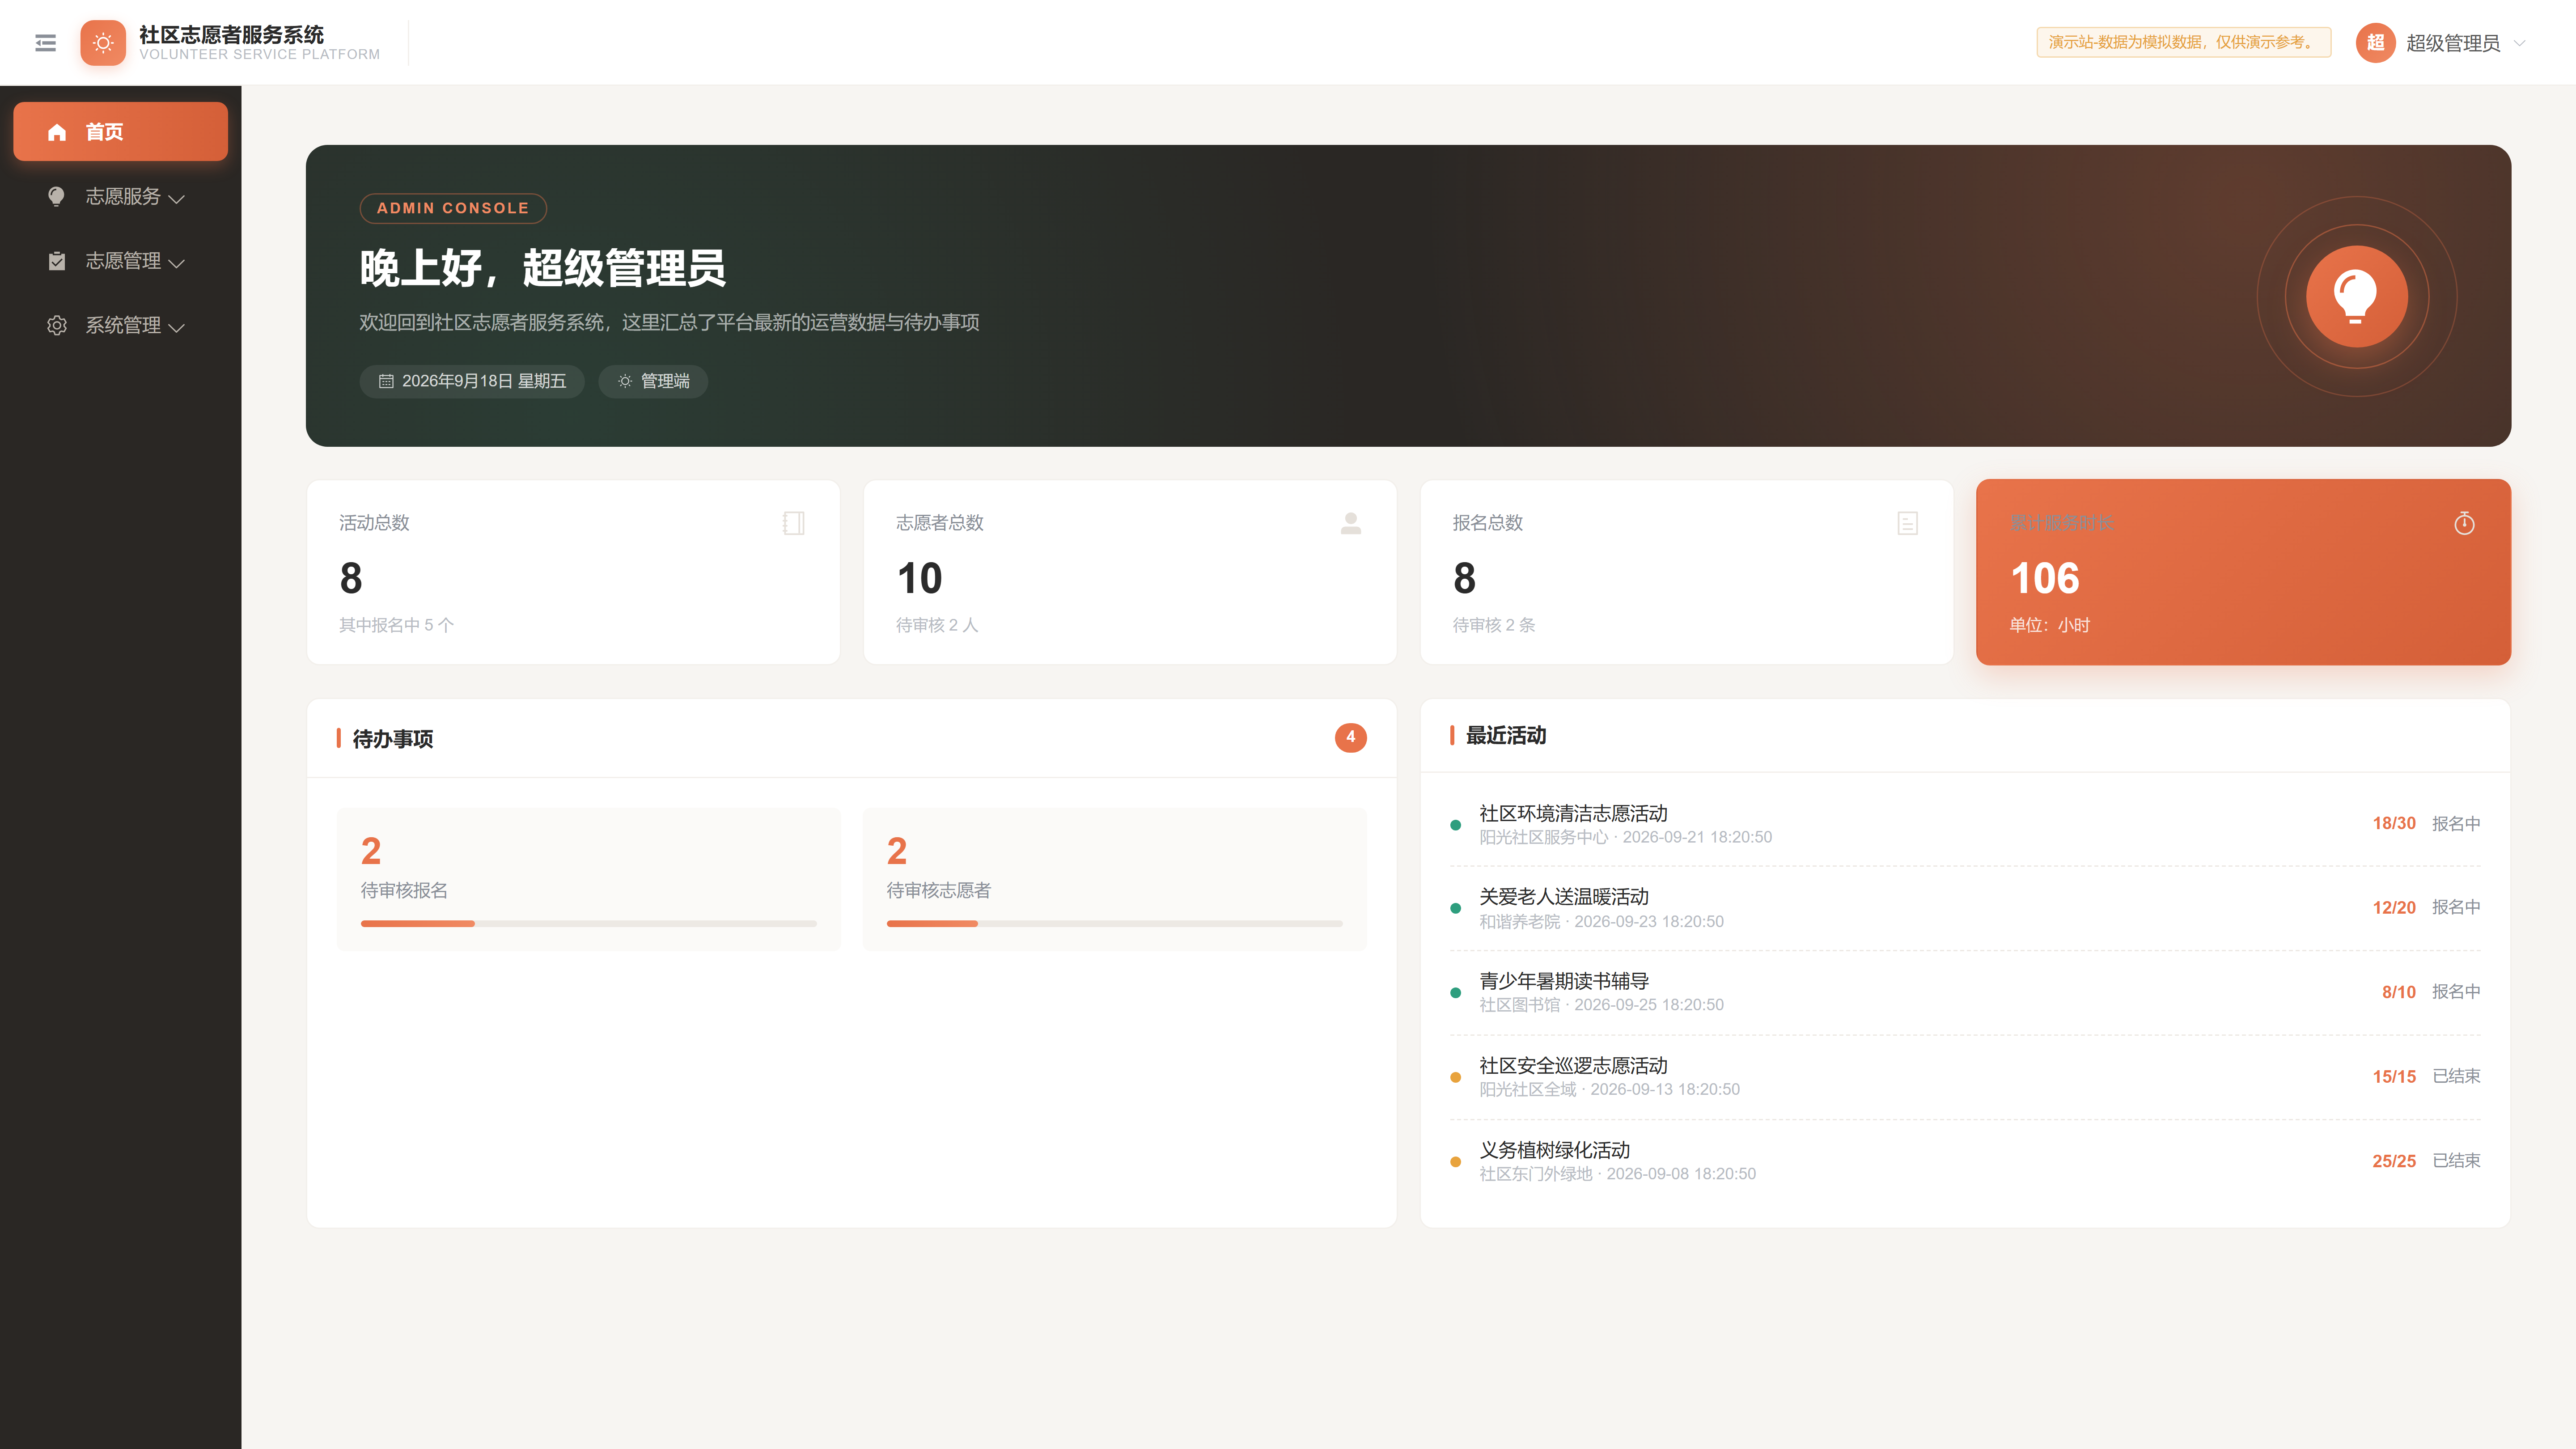Screen dimensions: 2576x1449
Task: Click the 志愿者总数 stat card
Action: [x=1130, y=572]
